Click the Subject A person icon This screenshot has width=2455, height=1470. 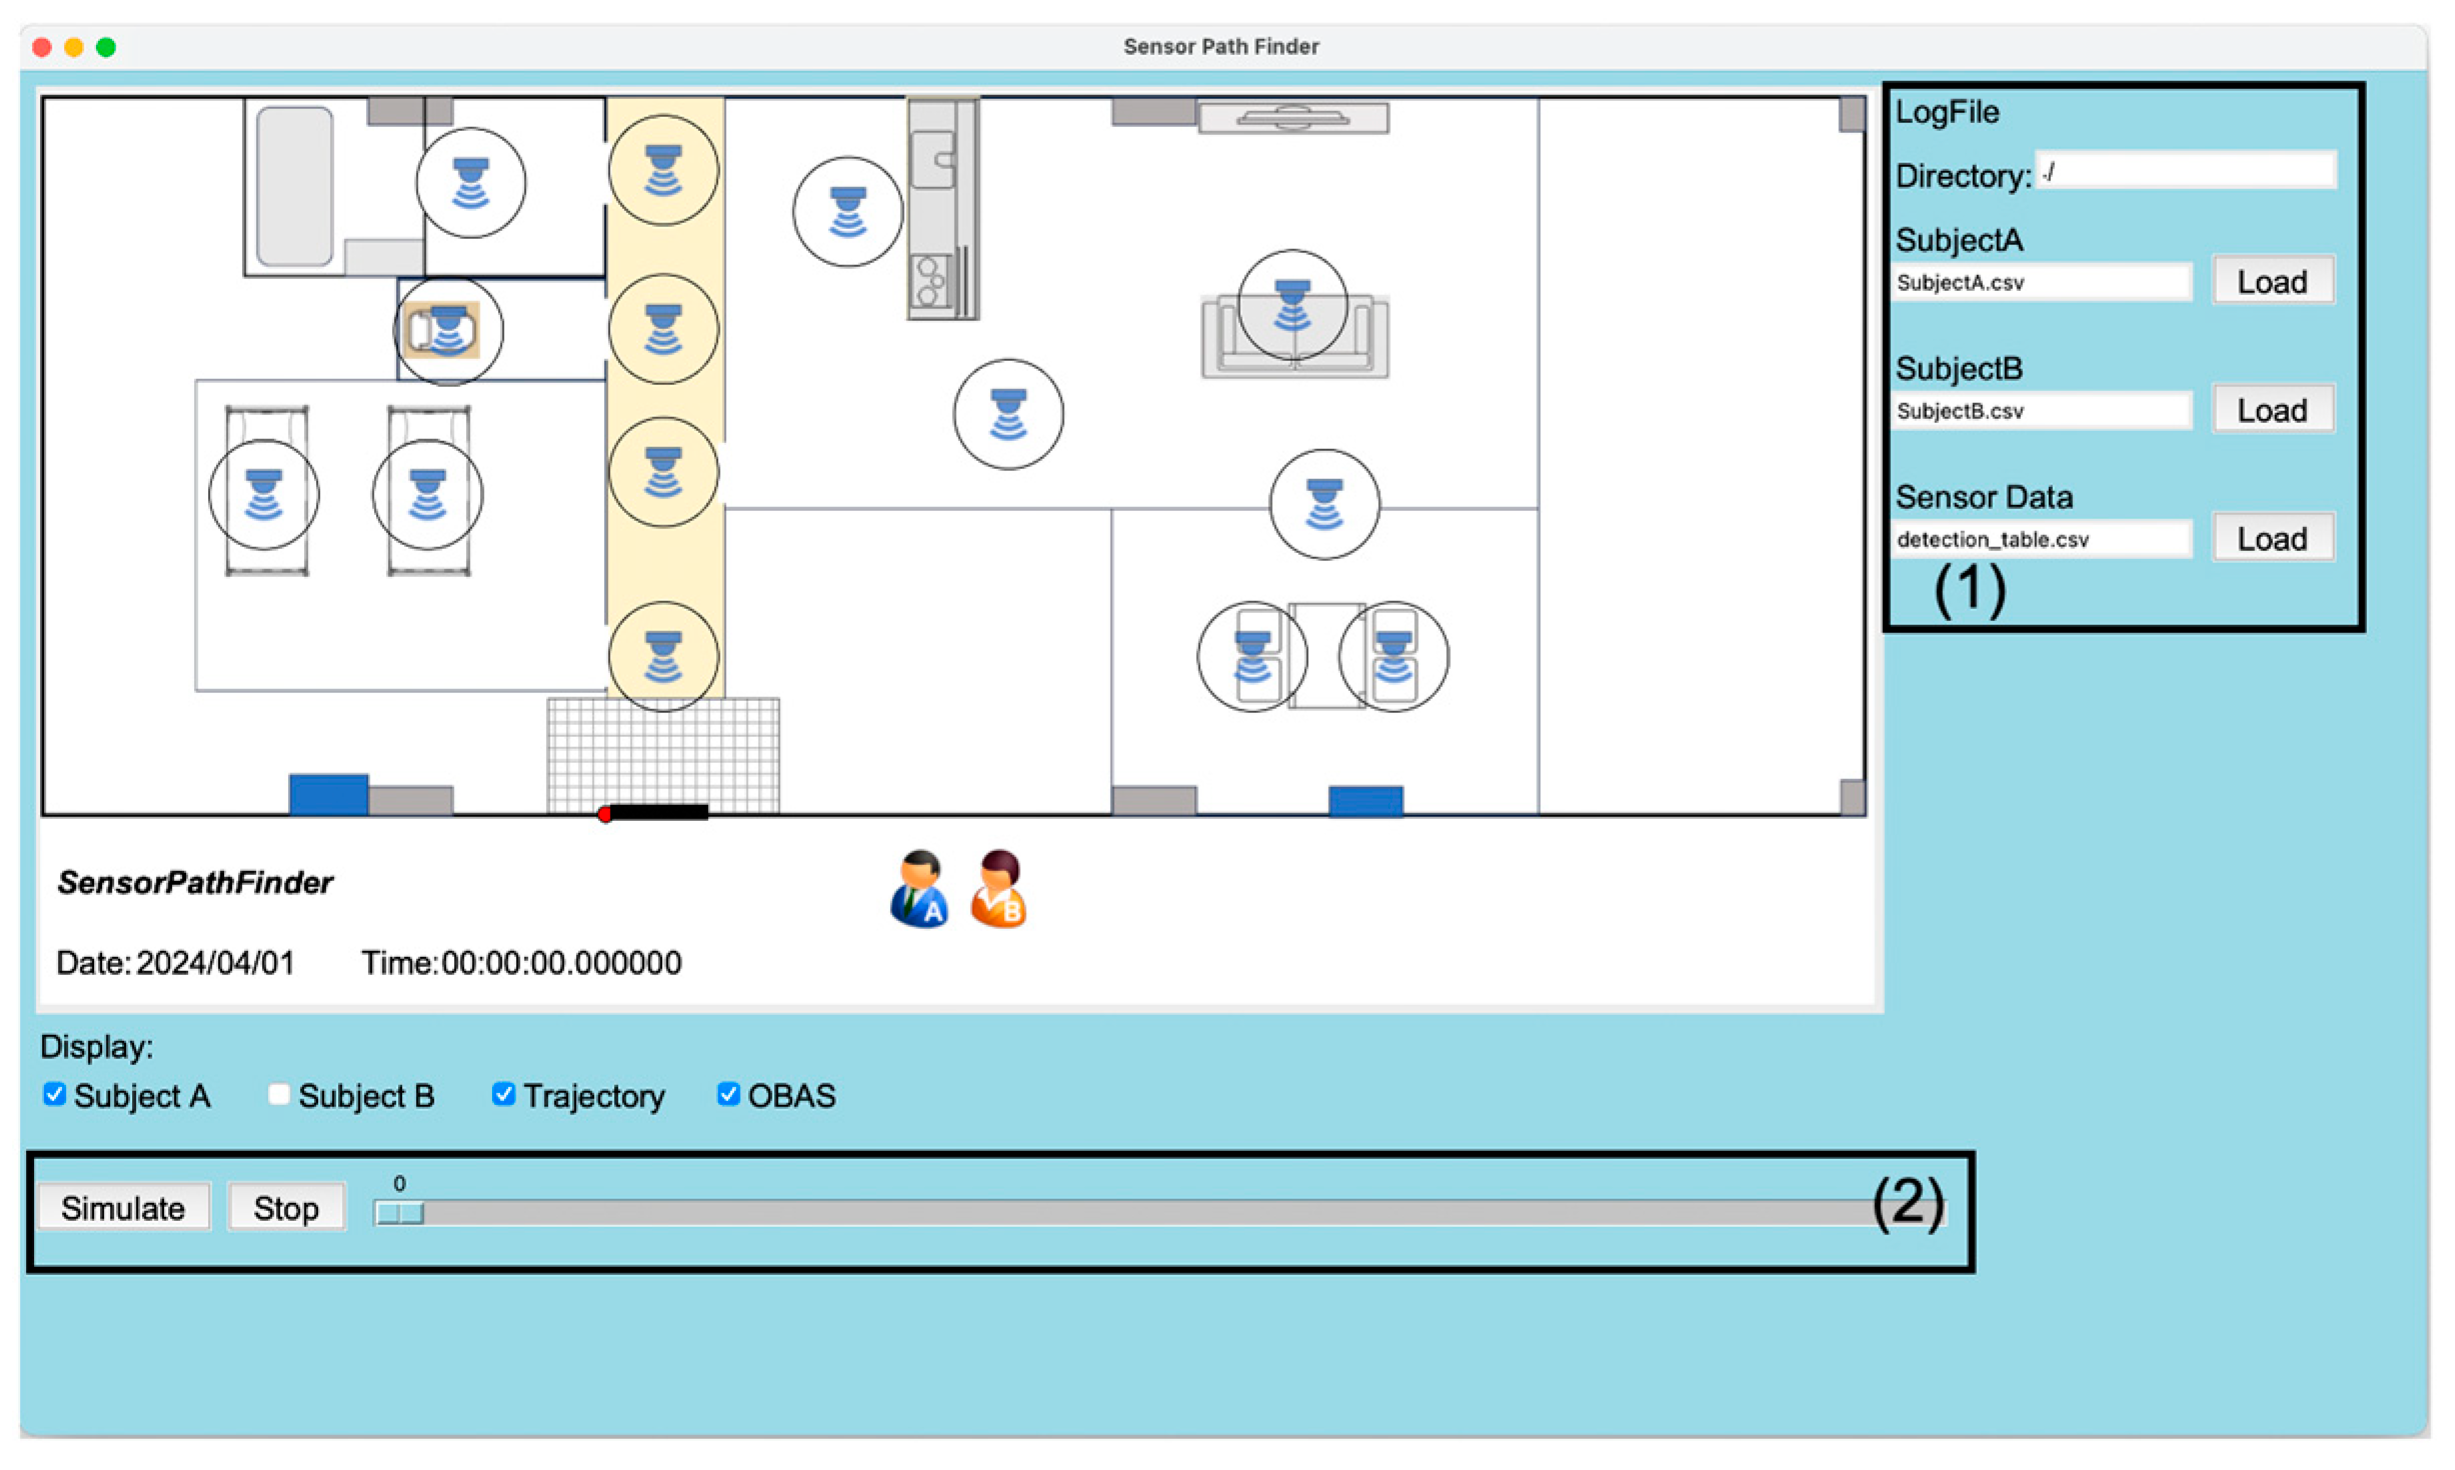point(919,889)
